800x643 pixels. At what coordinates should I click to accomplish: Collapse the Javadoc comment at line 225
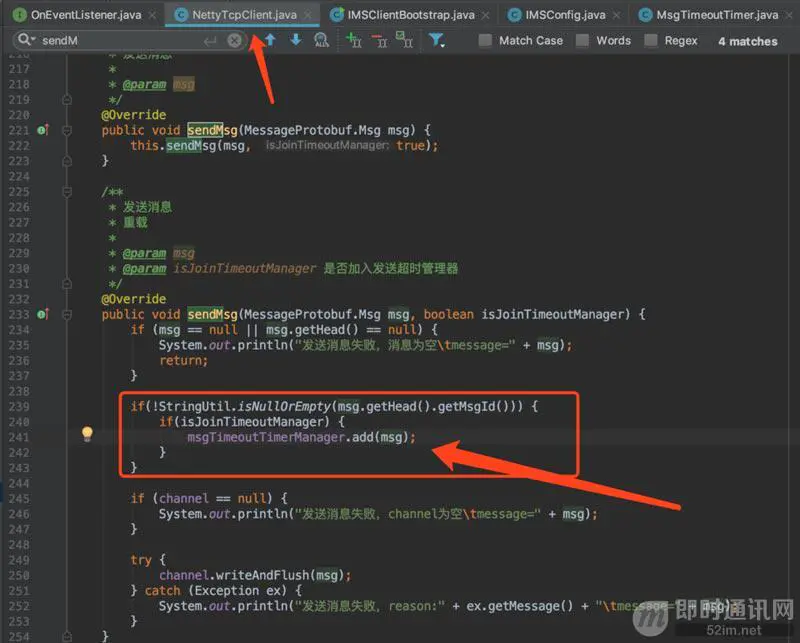click(x=67, y=192)
